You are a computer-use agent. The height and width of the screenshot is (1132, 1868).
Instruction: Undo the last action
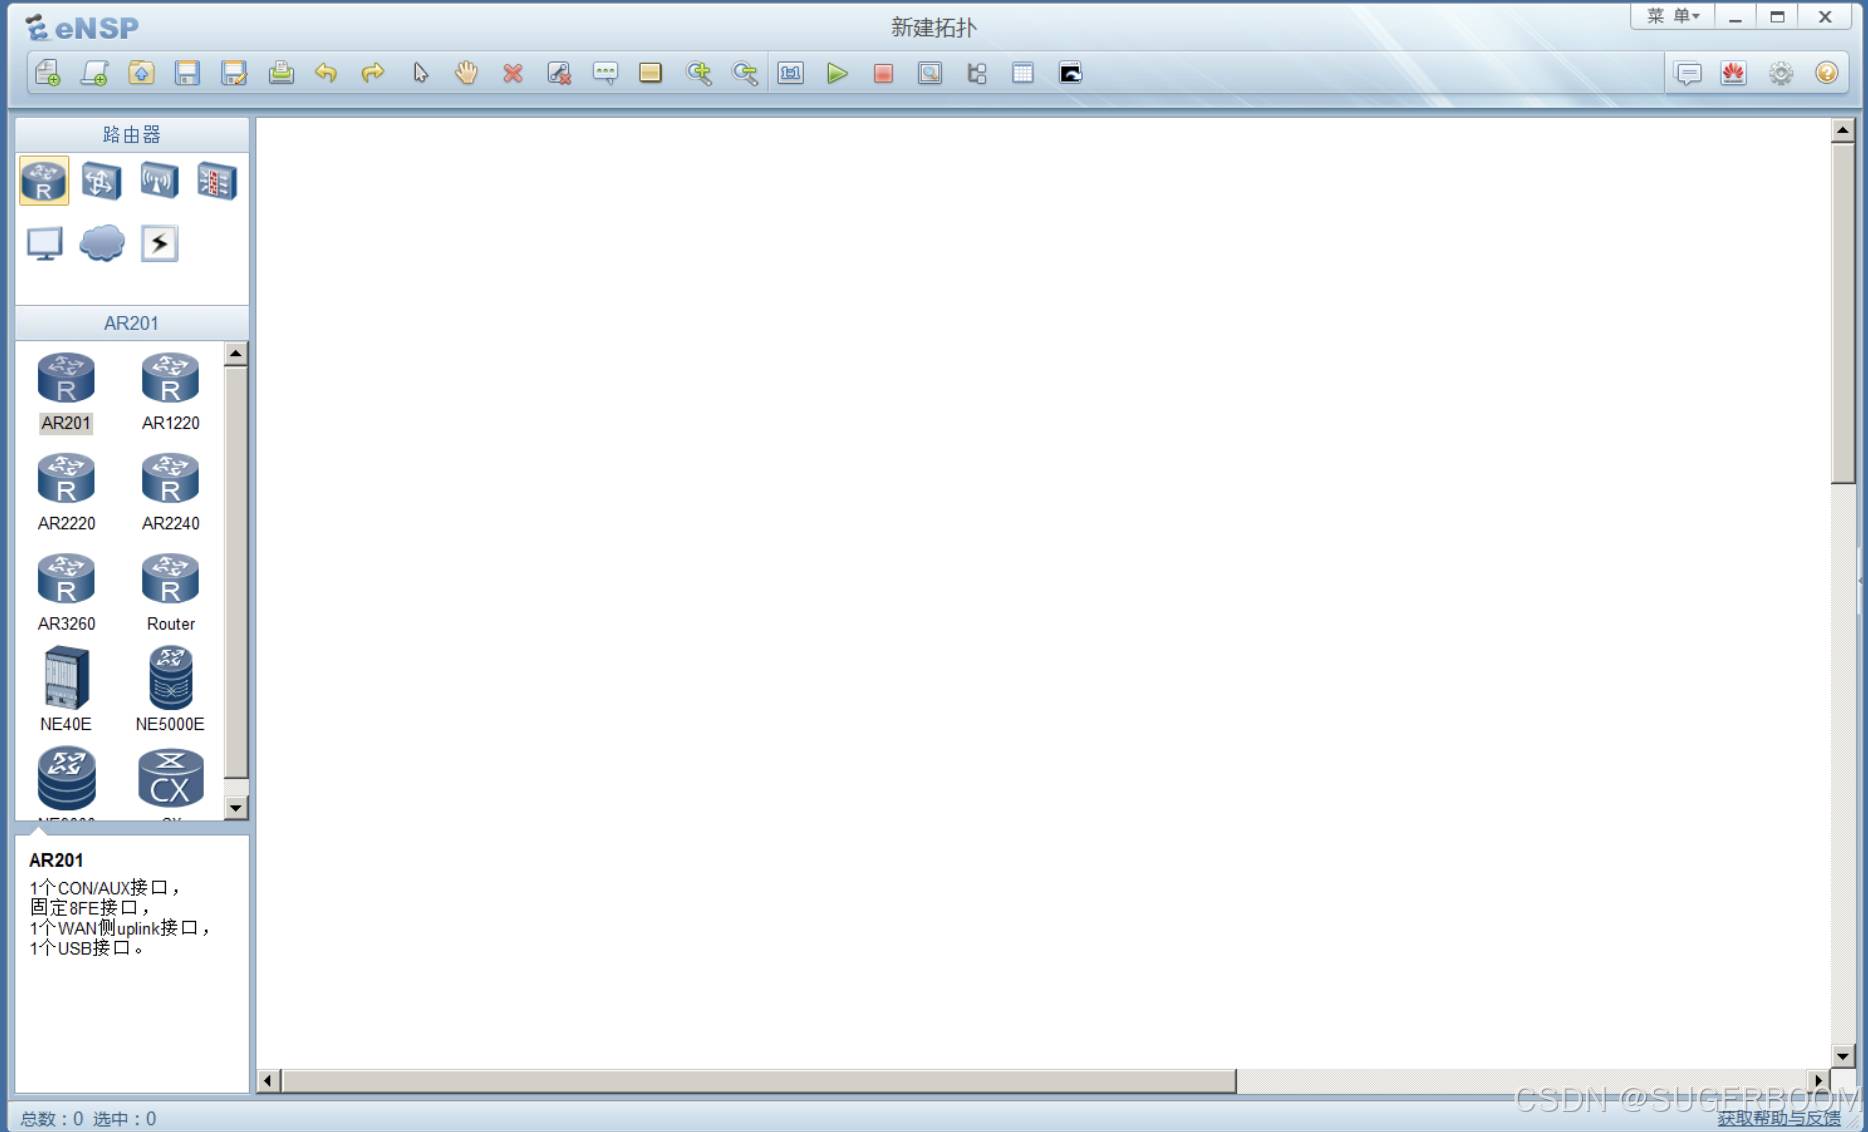pyautogui.click(x=326, y=73)
